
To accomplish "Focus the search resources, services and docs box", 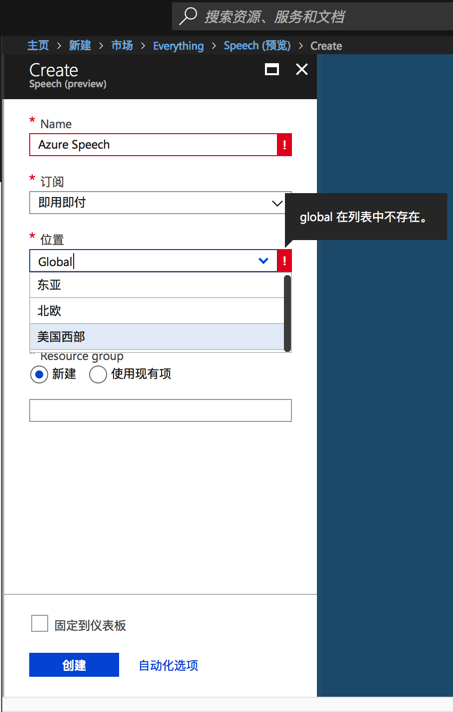I will 312,15.
